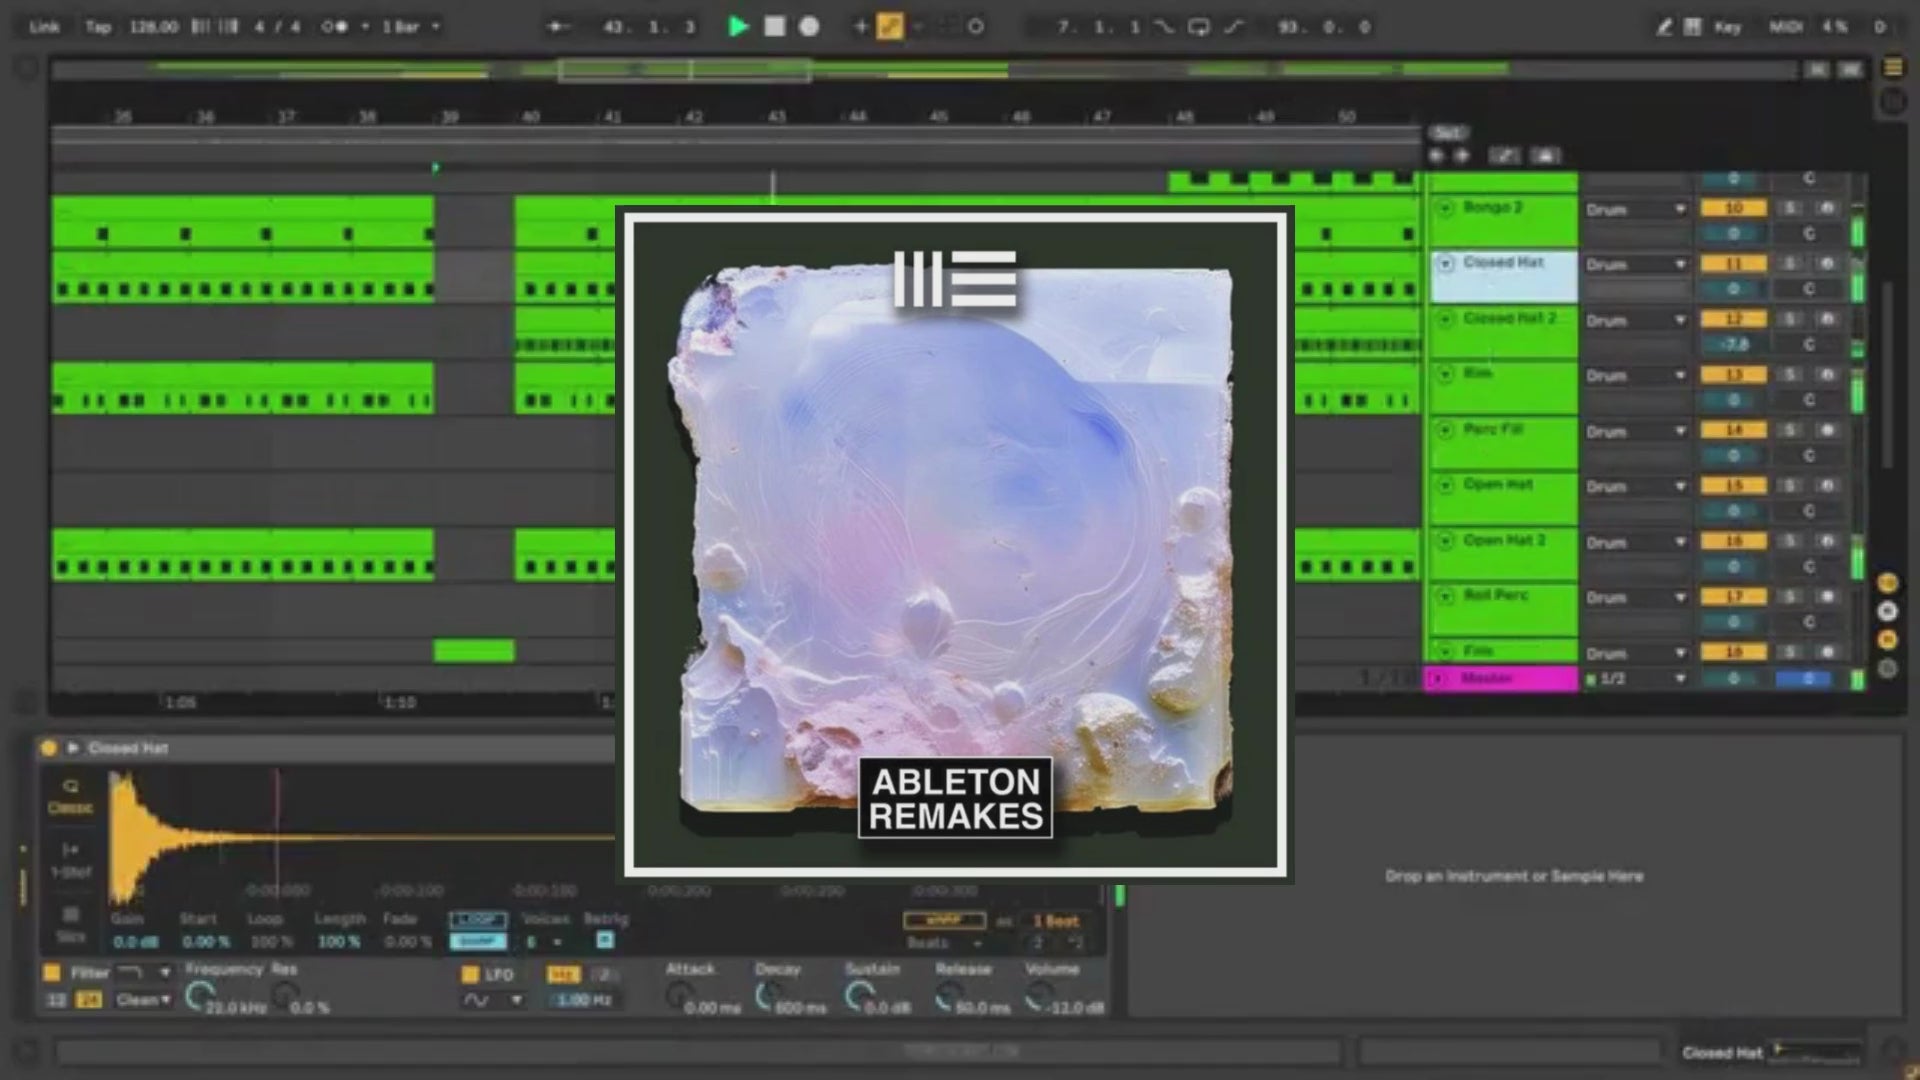Fold the Open Hat 2 track
The width and height of the screenshot is (1920, 1080).
click(x=1445, y=541)
